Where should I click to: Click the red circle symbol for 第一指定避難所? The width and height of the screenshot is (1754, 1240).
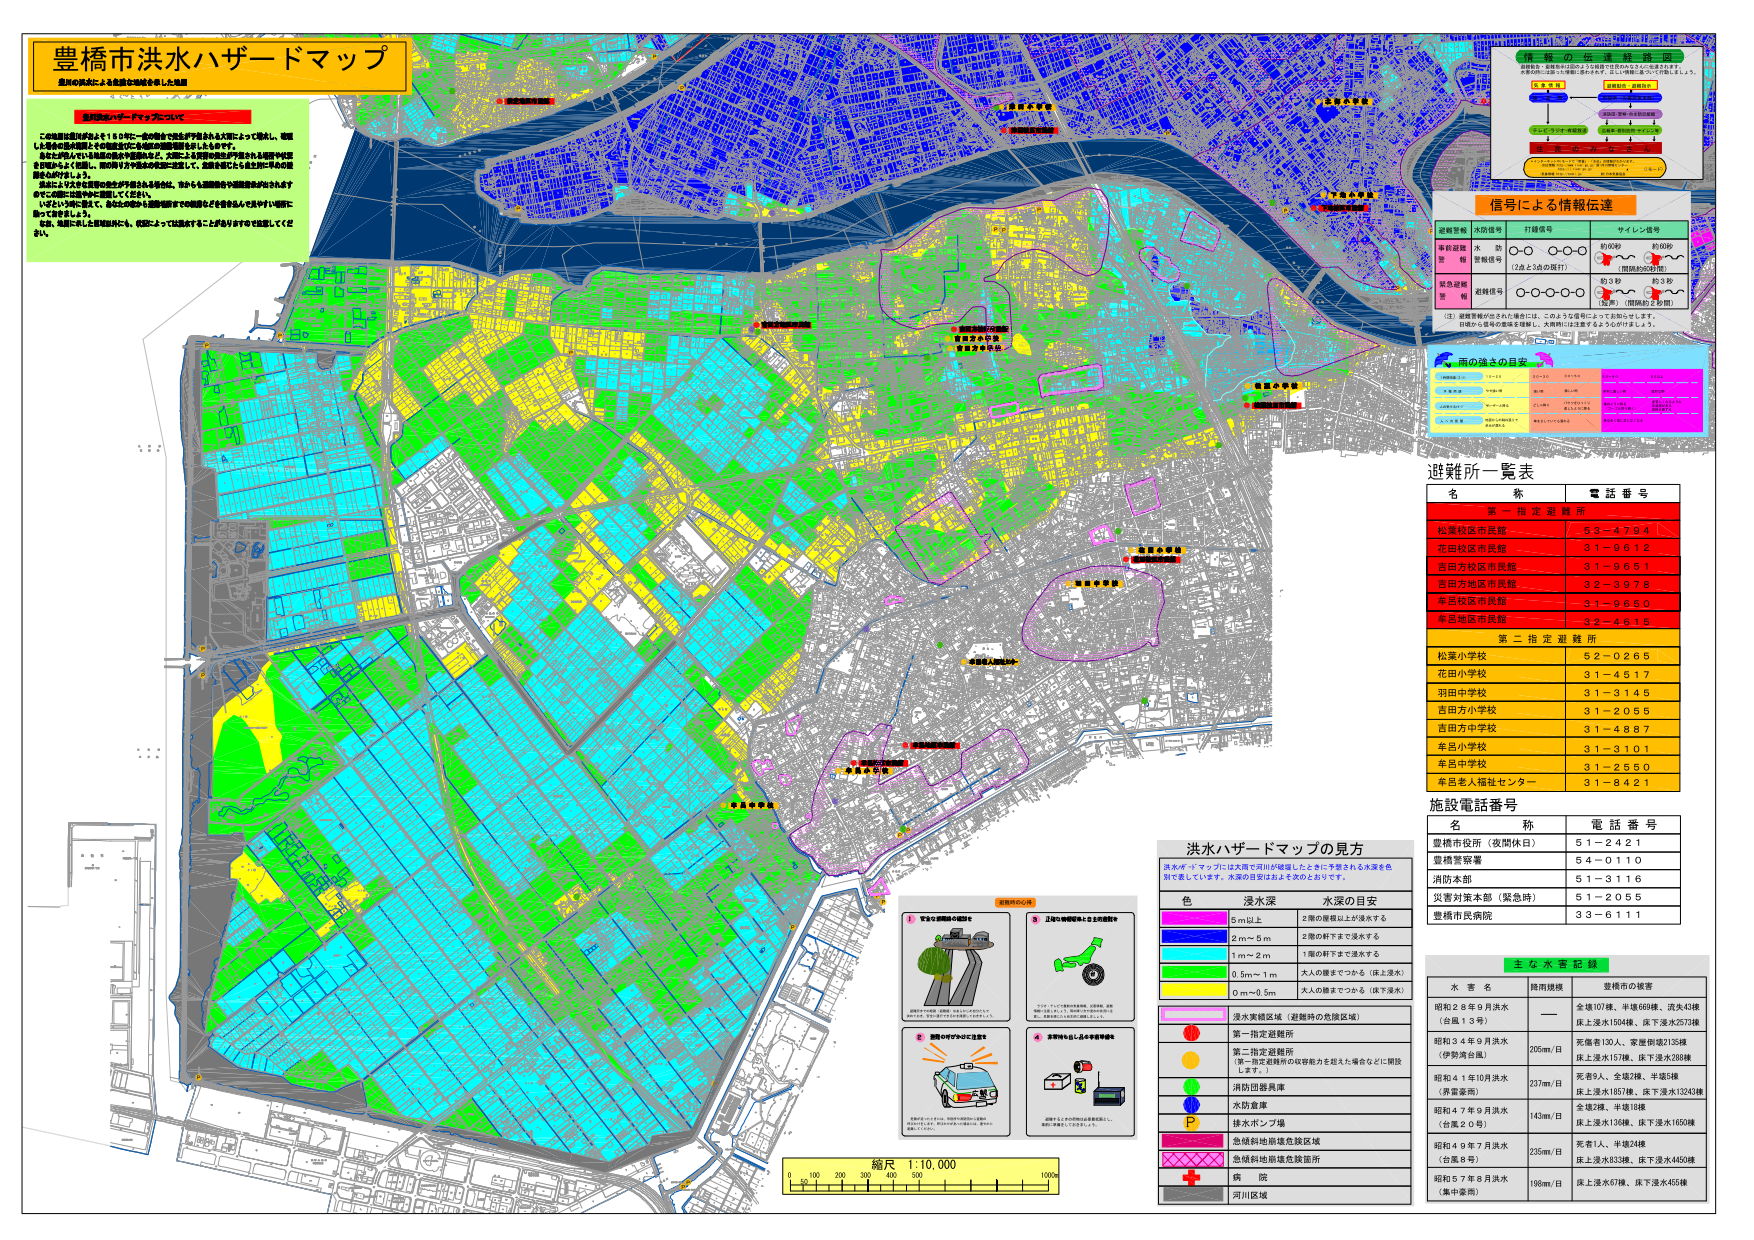[1190, 1034]
